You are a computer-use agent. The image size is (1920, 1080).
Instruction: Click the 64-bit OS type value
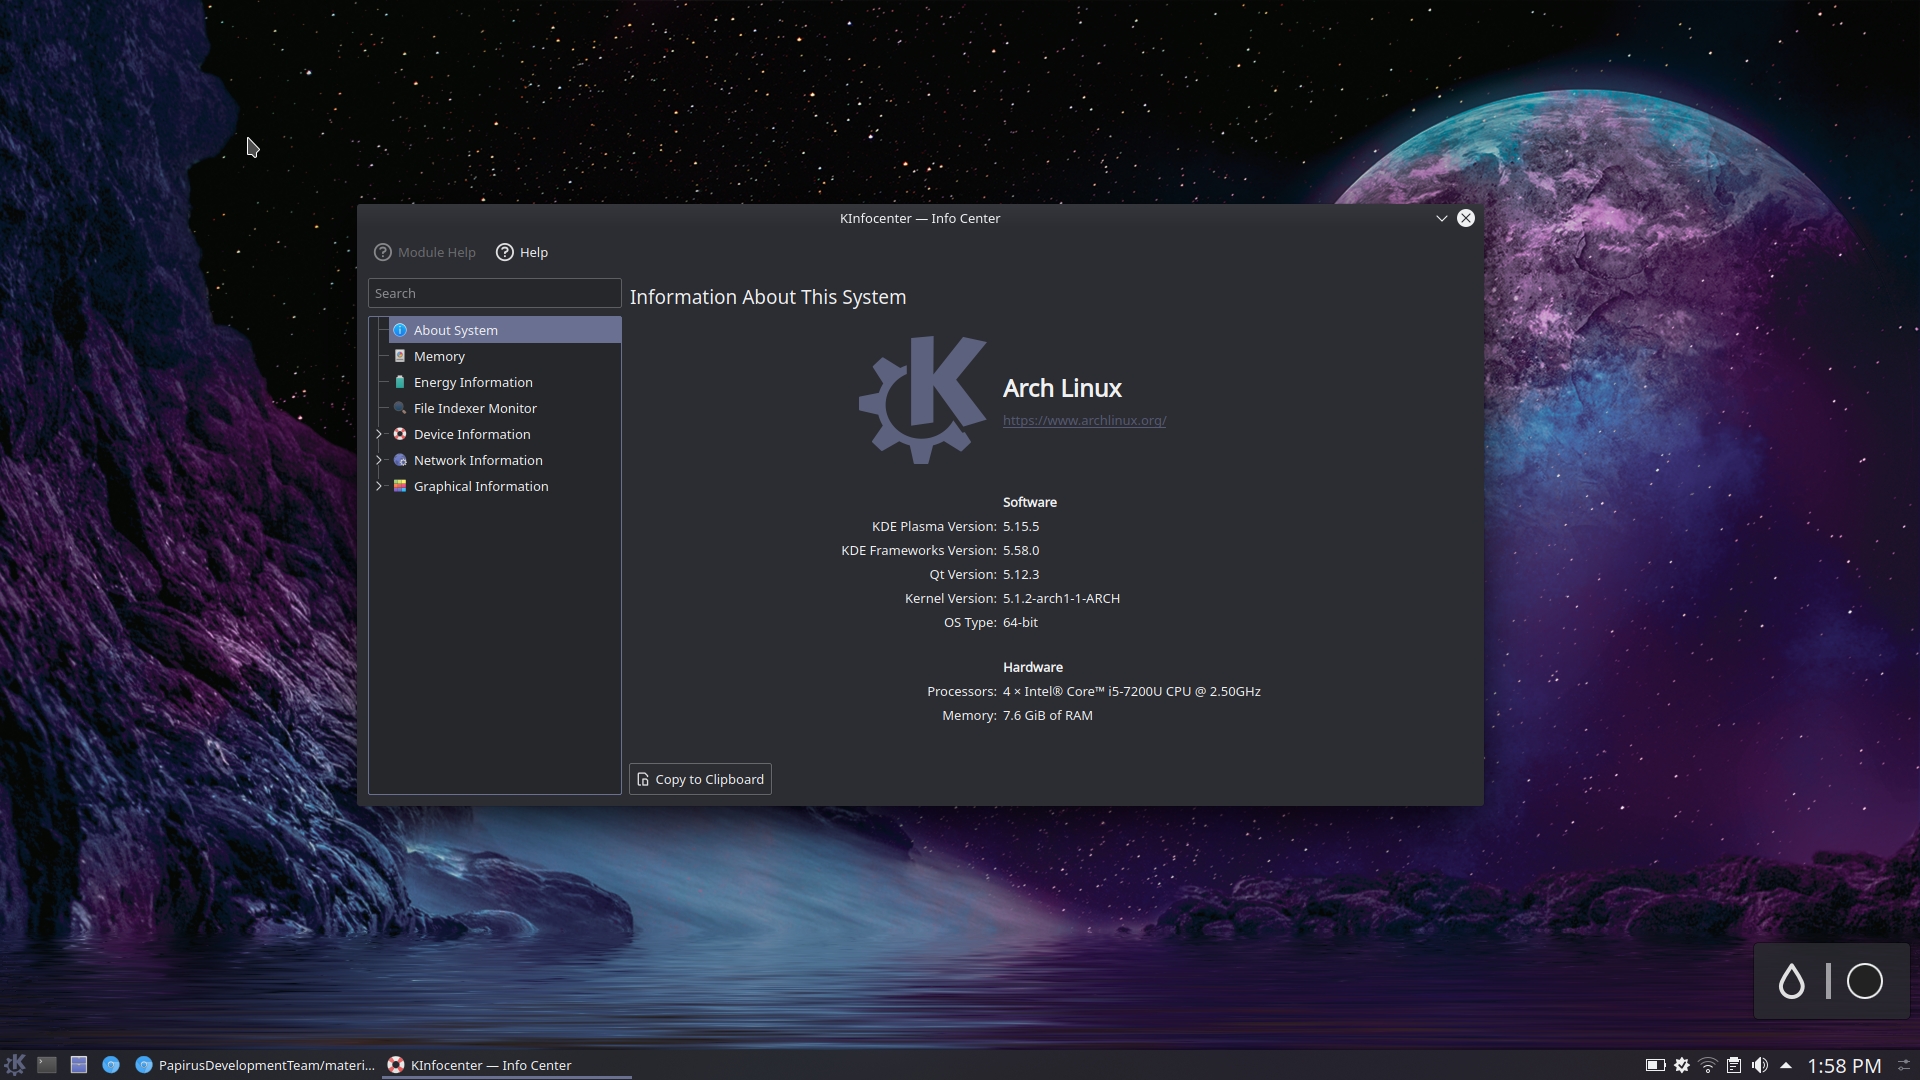1020,622
